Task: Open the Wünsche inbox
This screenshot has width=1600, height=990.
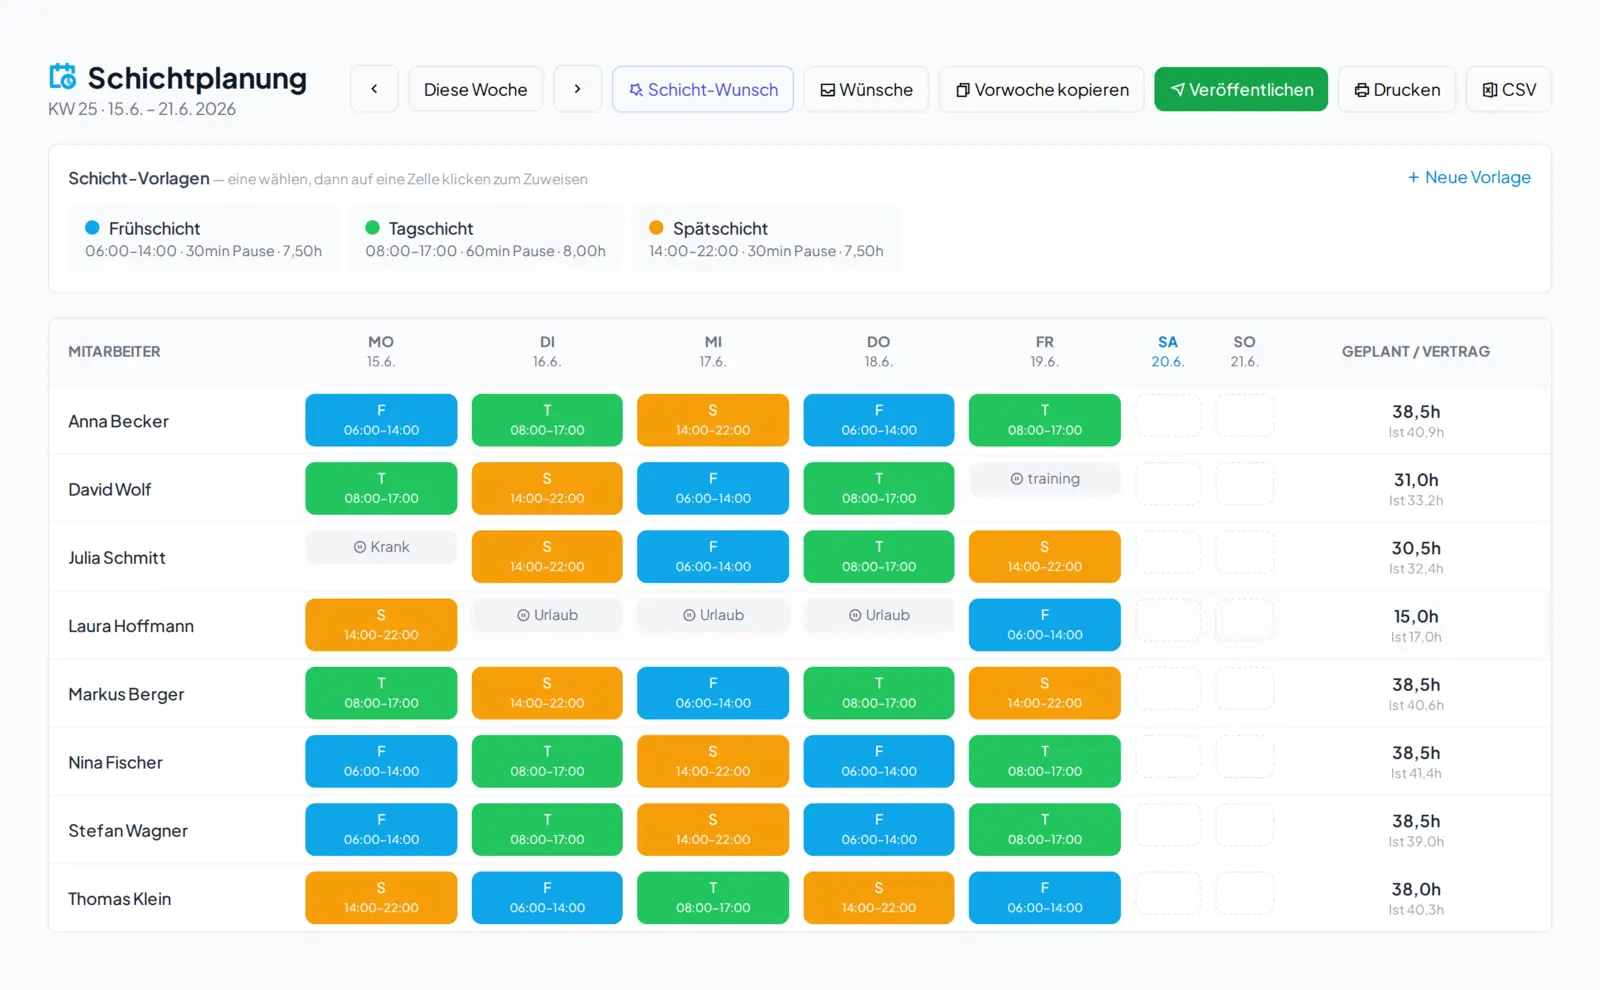Action: click(x=866, y=89)
